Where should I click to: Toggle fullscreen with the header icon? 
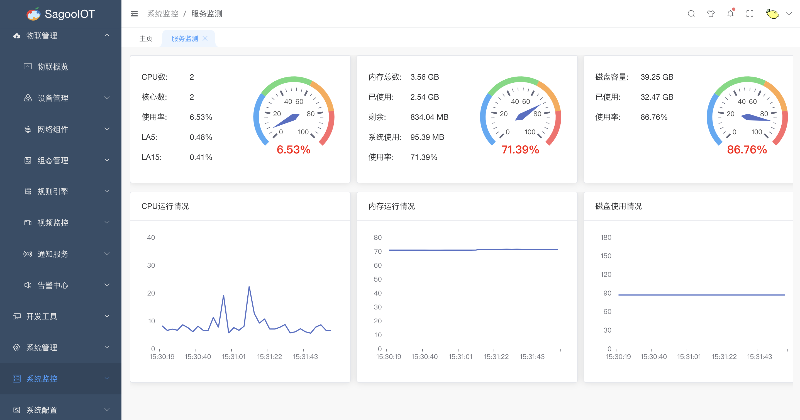coord(749,14)
